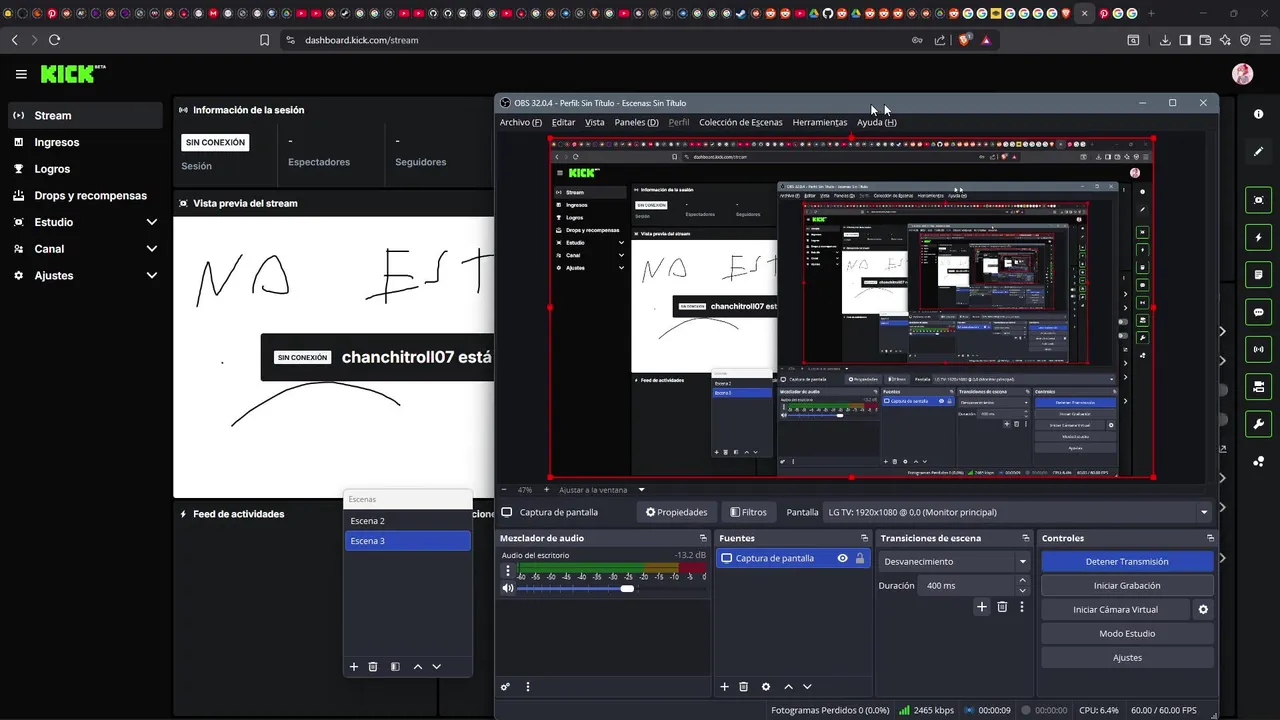Click the chat bubble icon in Kick's right sidebar
This screenshot has height=720, width=1280.
1258,312
